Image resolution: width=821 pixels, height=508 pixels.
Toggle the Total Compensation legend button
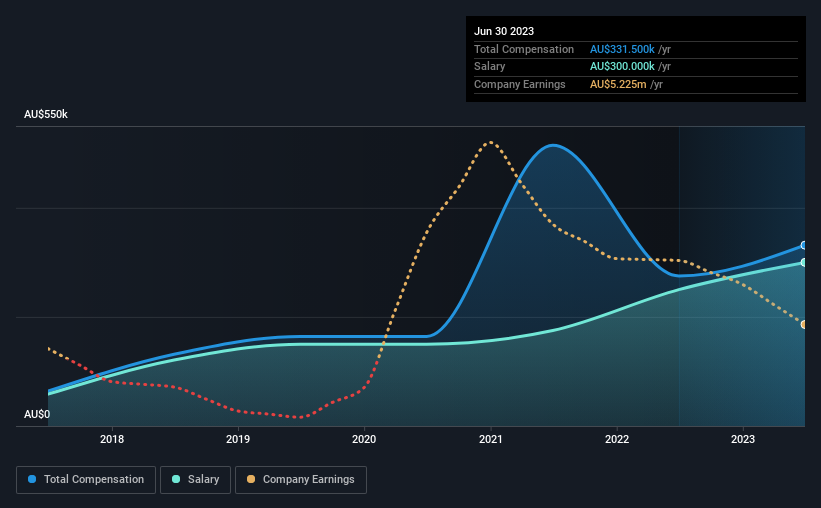coord(86,480)
